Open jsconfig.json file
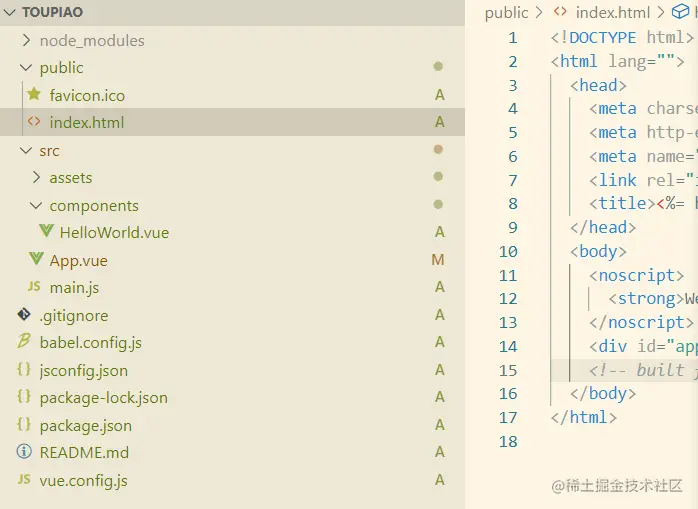 click(84, 371)
